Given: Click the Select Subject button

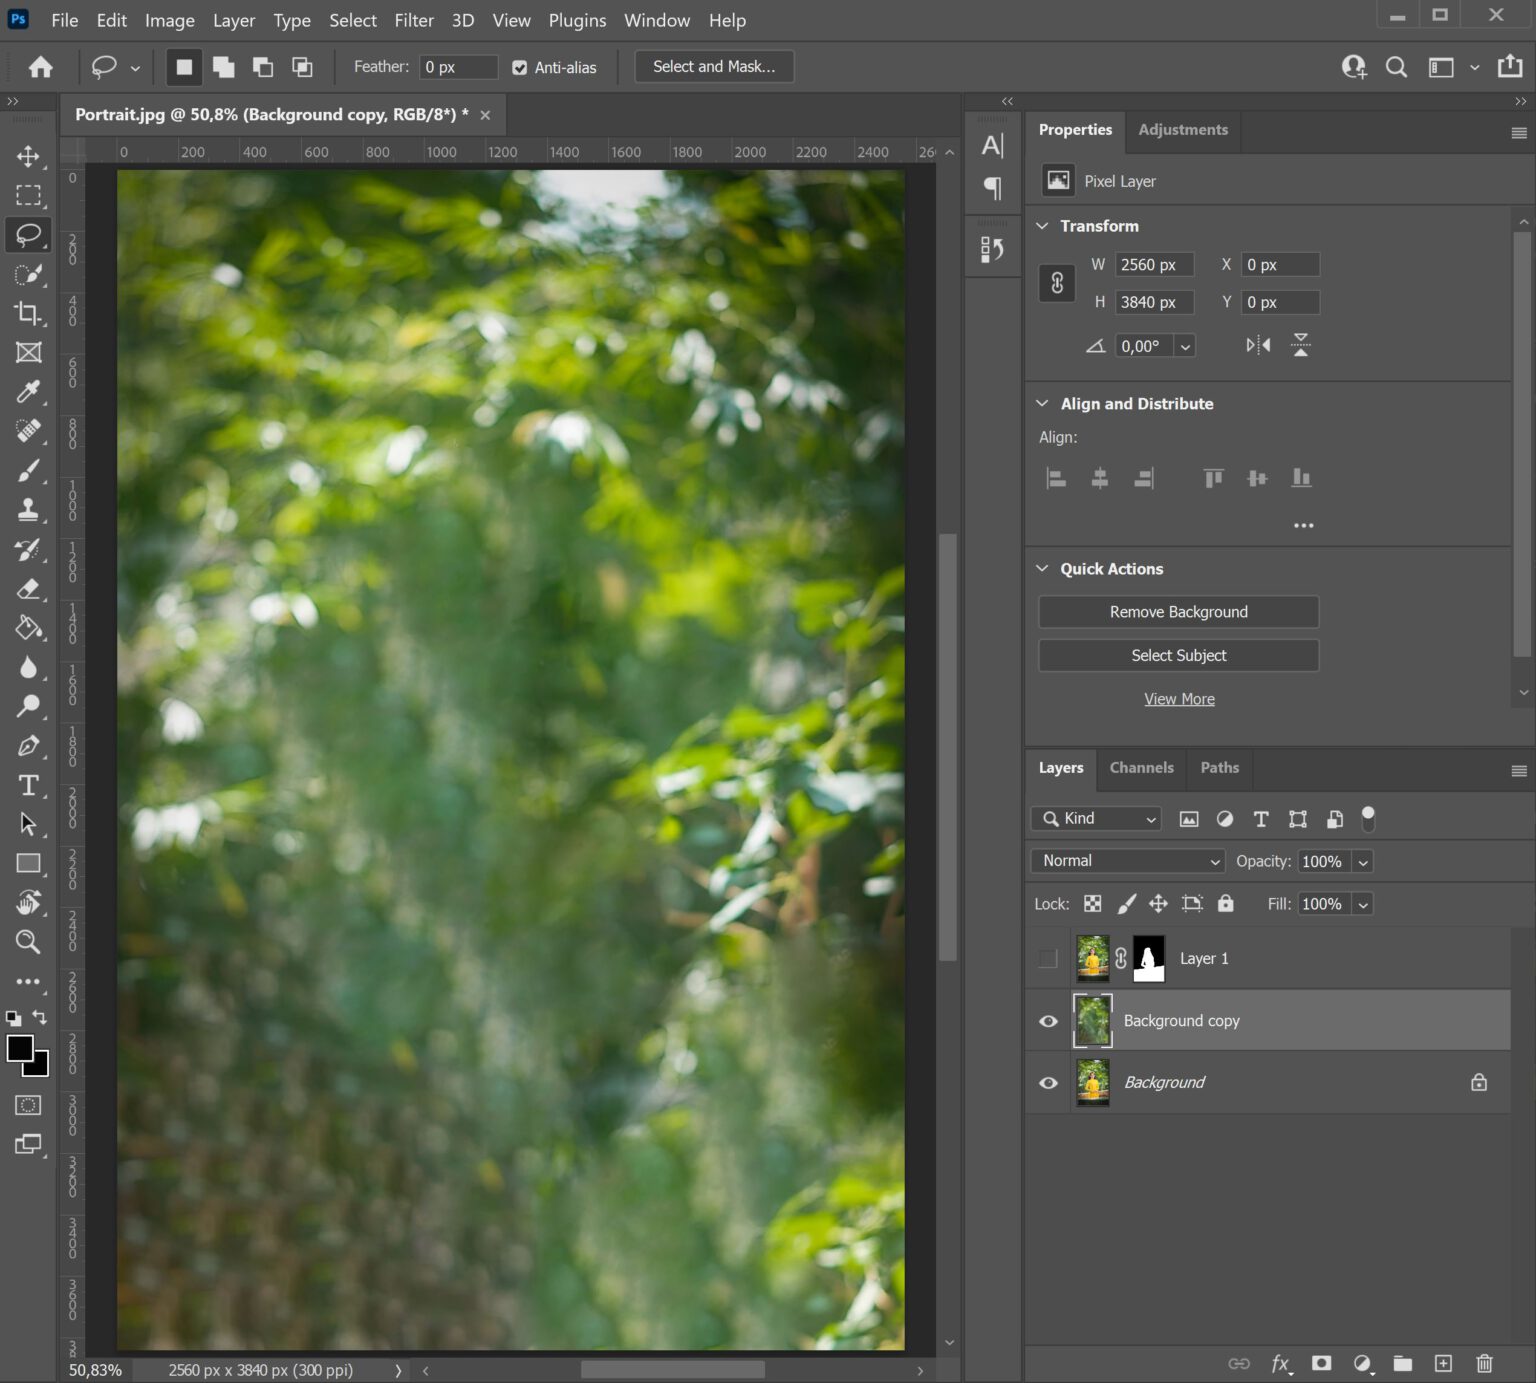Looking at the screenshot, I should coord(1178,655).
